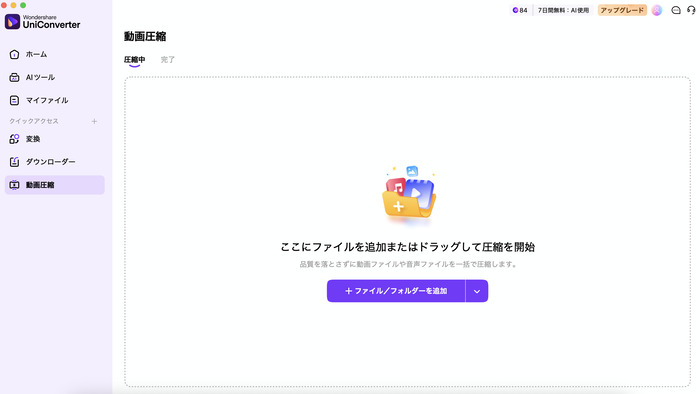Click the 変換 convert icon
Screen dimensions: 700x394
point(14,139)
